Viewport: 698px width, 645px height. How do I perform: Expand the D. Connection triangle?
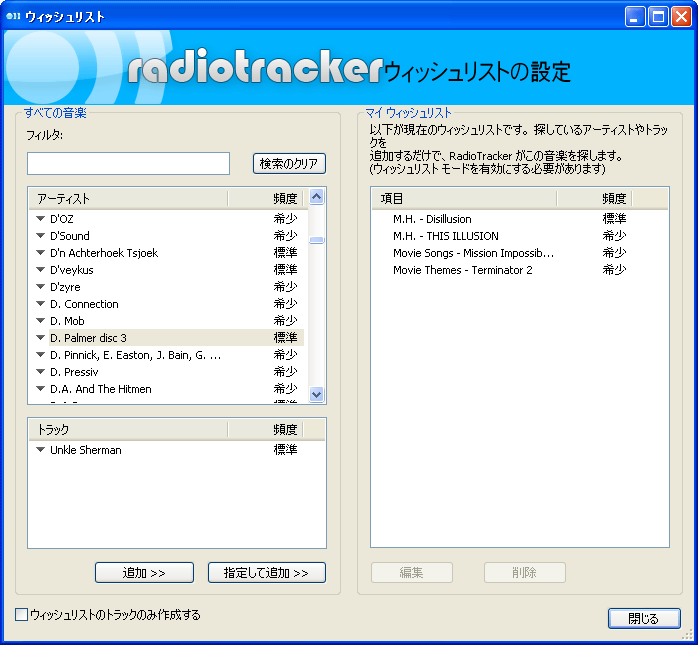pyautogui.click(x=41, y=304)
